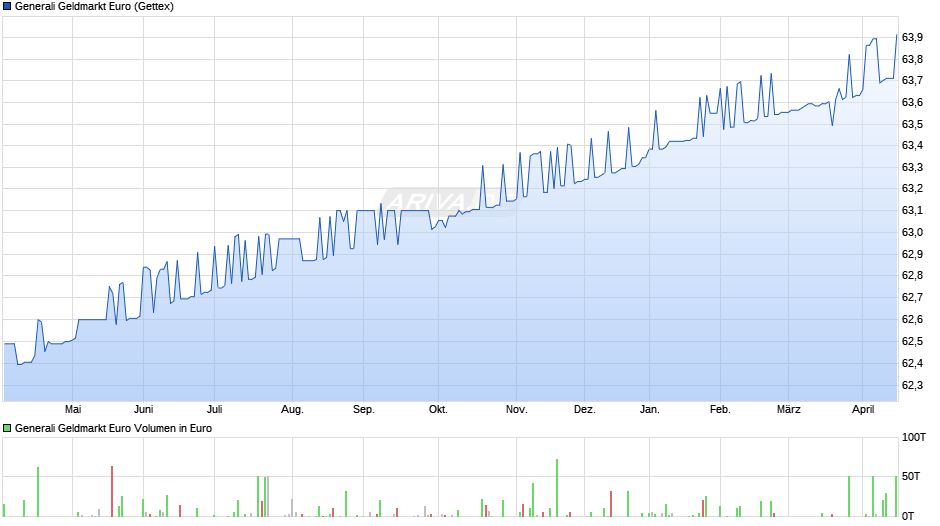This screenshot has width=940, height=526.
Task: Click the tall red volume bar in May
Action: [112, 491]
